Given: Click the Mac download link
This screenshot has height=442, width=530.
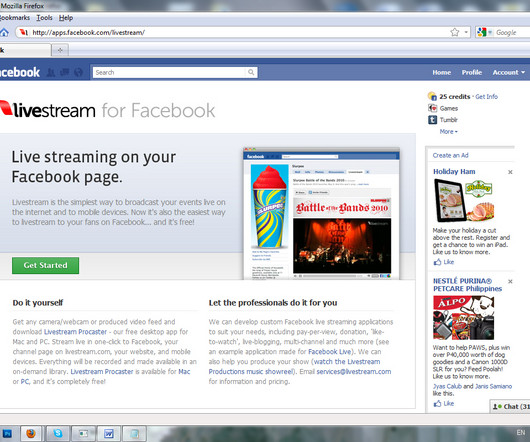Looking at the screenshot, I should (x=184, y=372).
